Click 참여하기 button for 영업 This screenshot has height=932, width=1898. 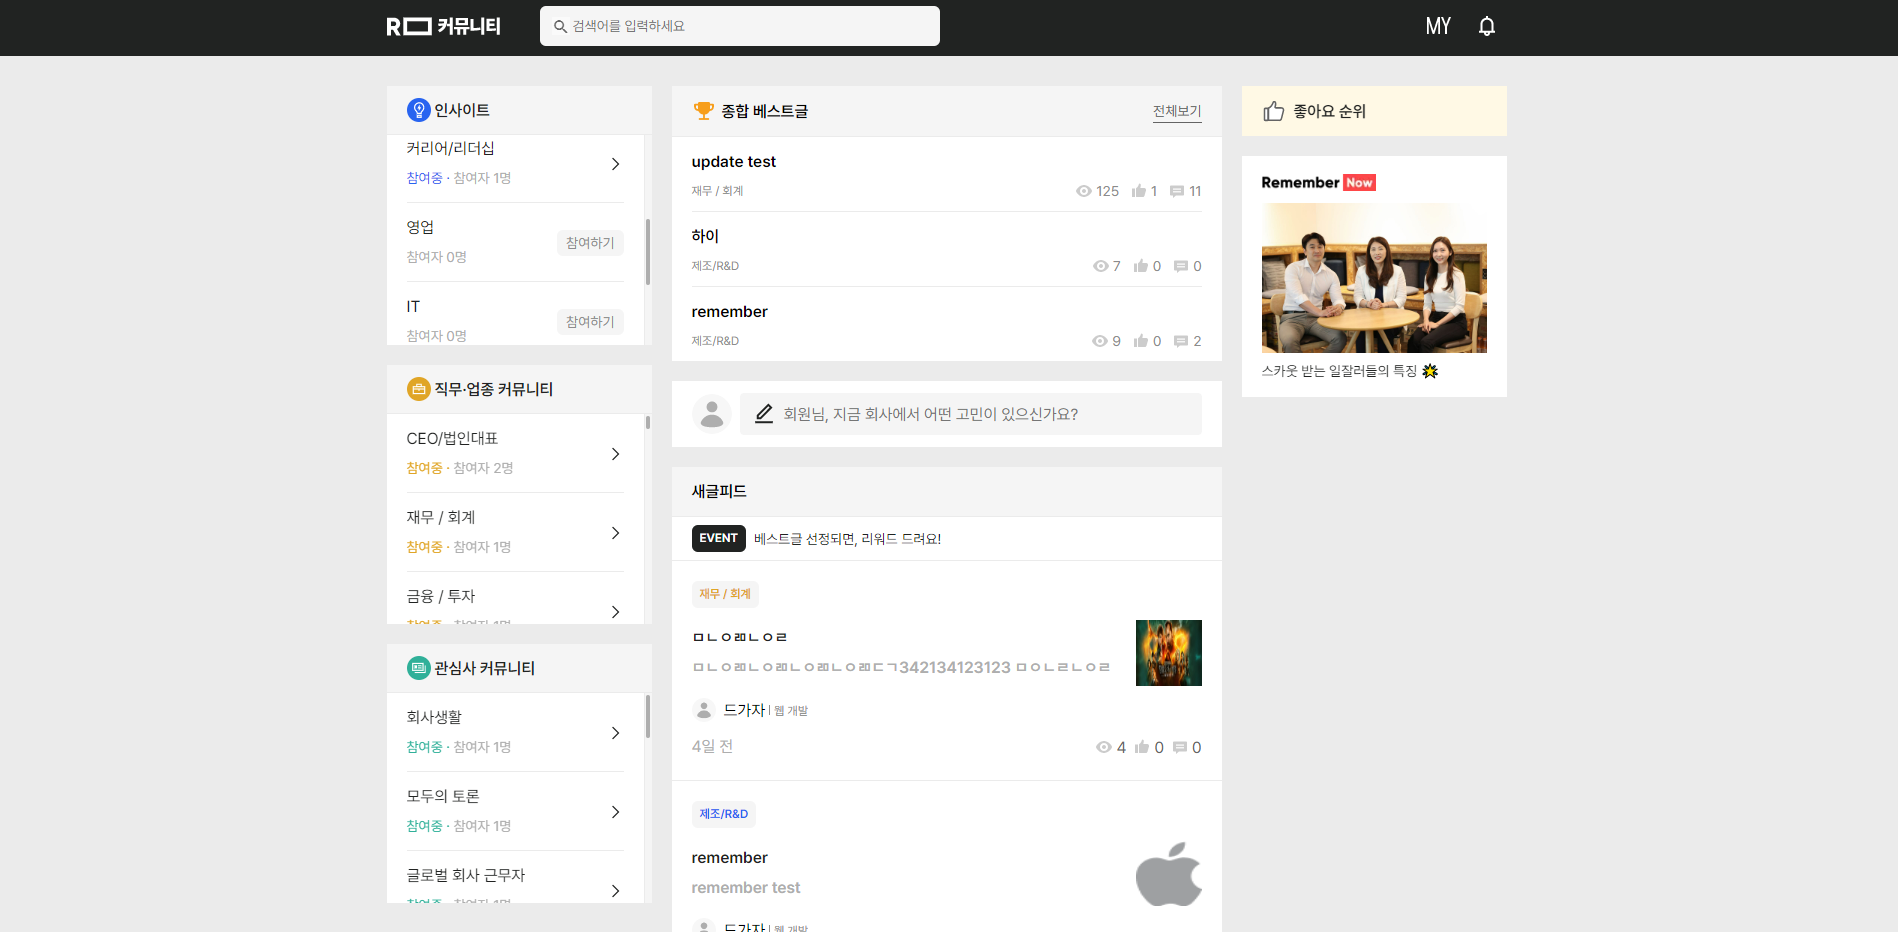[x=590, y=243]
